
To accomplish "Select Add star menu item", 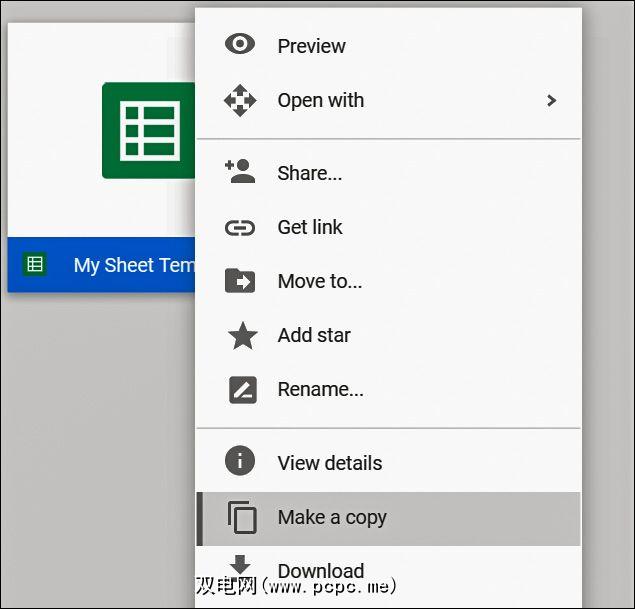I will click(314, 335).
